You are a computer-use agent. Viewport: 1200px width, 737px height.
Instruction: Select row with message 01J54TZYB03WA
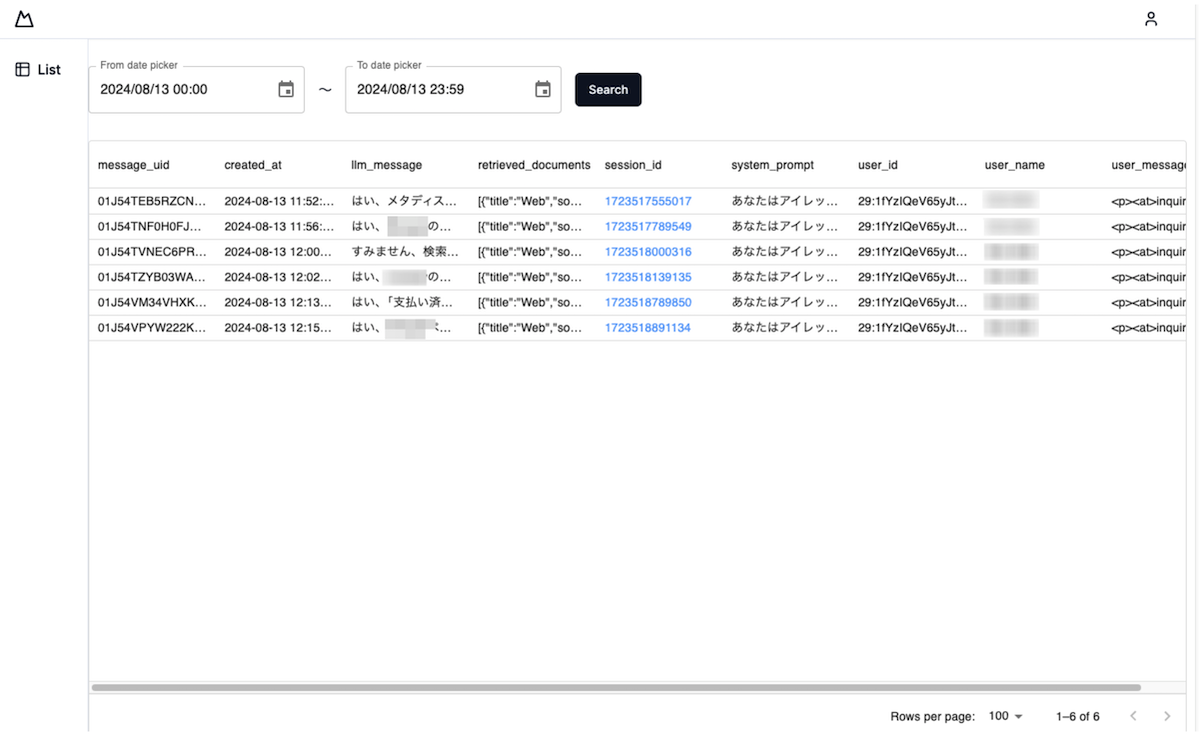click(x=151, y=277)
